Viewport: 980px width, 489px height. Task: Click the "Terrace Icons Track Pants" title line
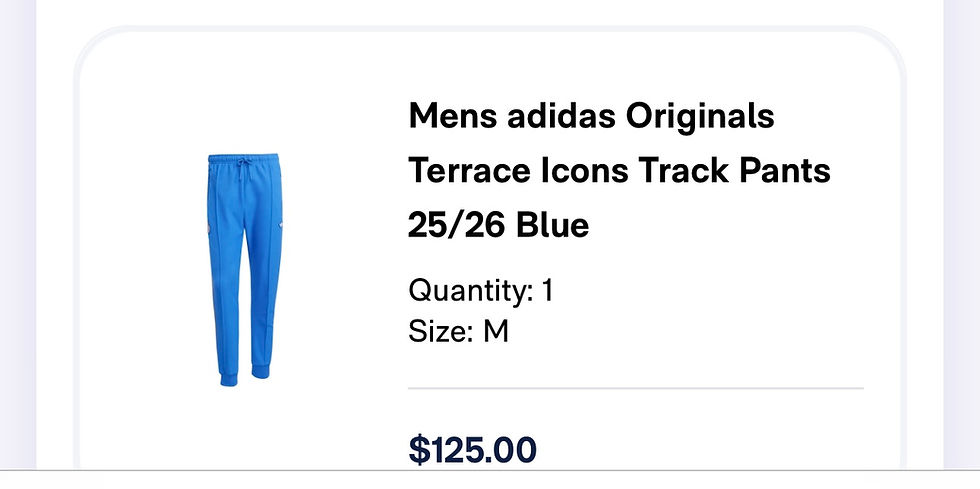619,171
